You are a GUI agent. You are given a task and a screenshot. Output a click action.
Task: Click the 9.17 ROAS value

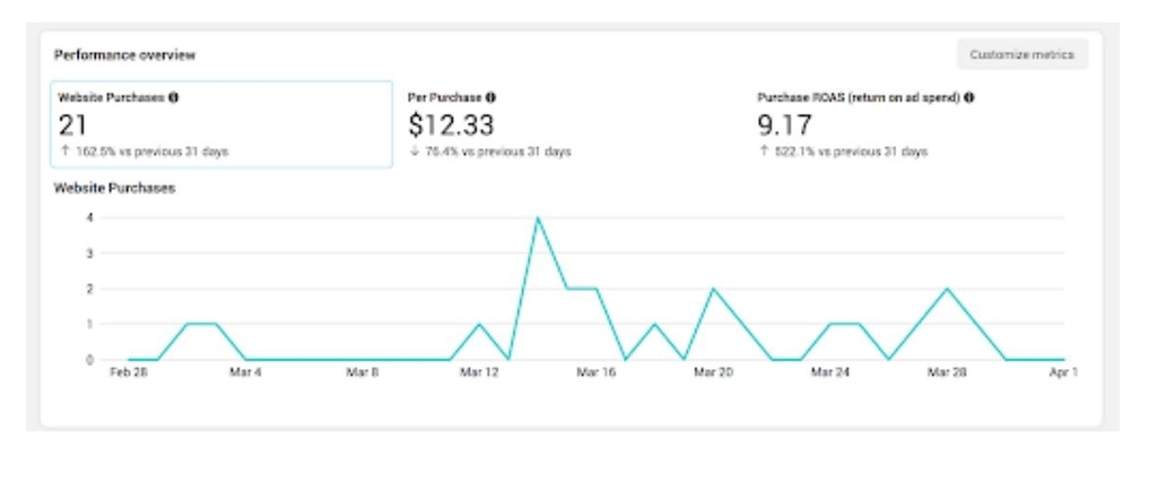[x=784, y=125]
